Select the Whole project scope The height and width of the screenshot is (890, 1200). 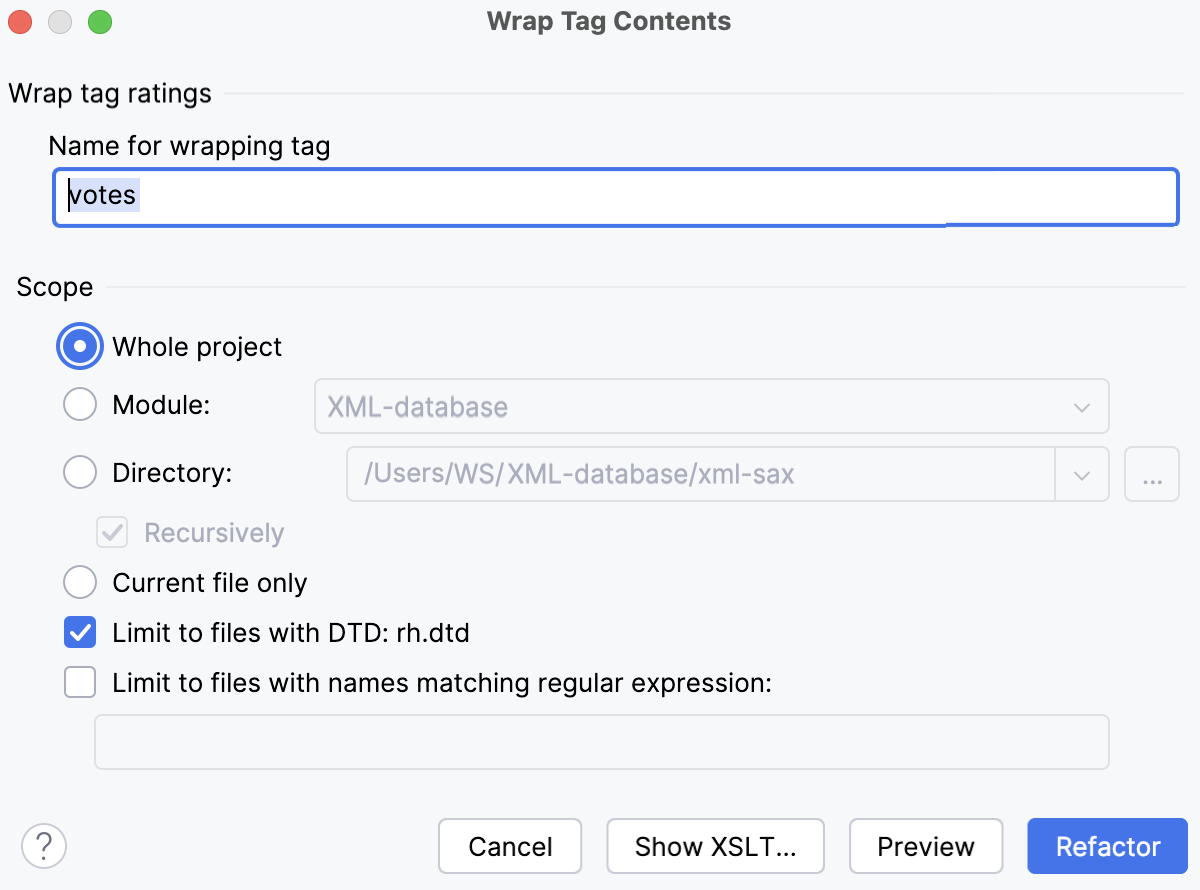(x=79, y=345)
